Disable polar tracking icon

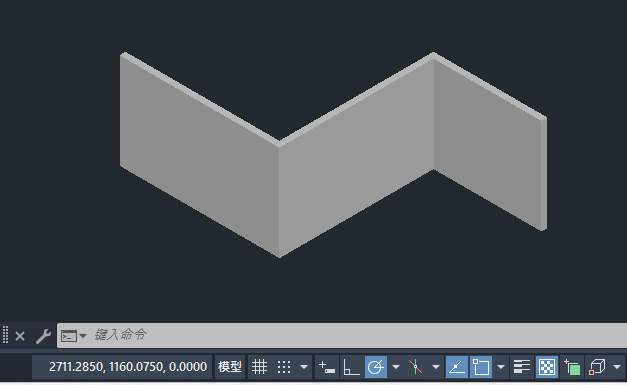coord(375,367)
